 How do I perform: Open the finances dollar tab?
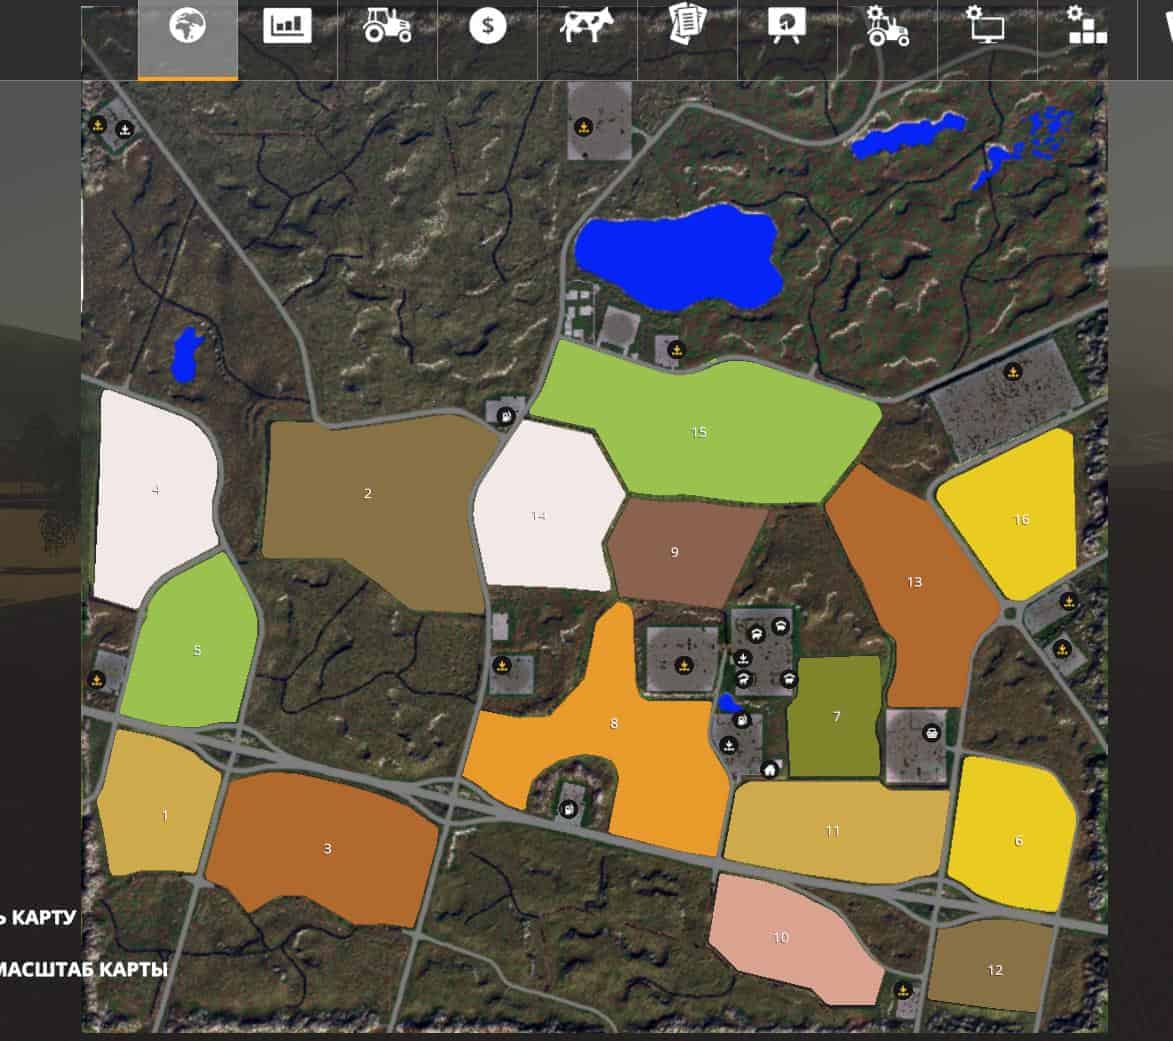[487, 27]
